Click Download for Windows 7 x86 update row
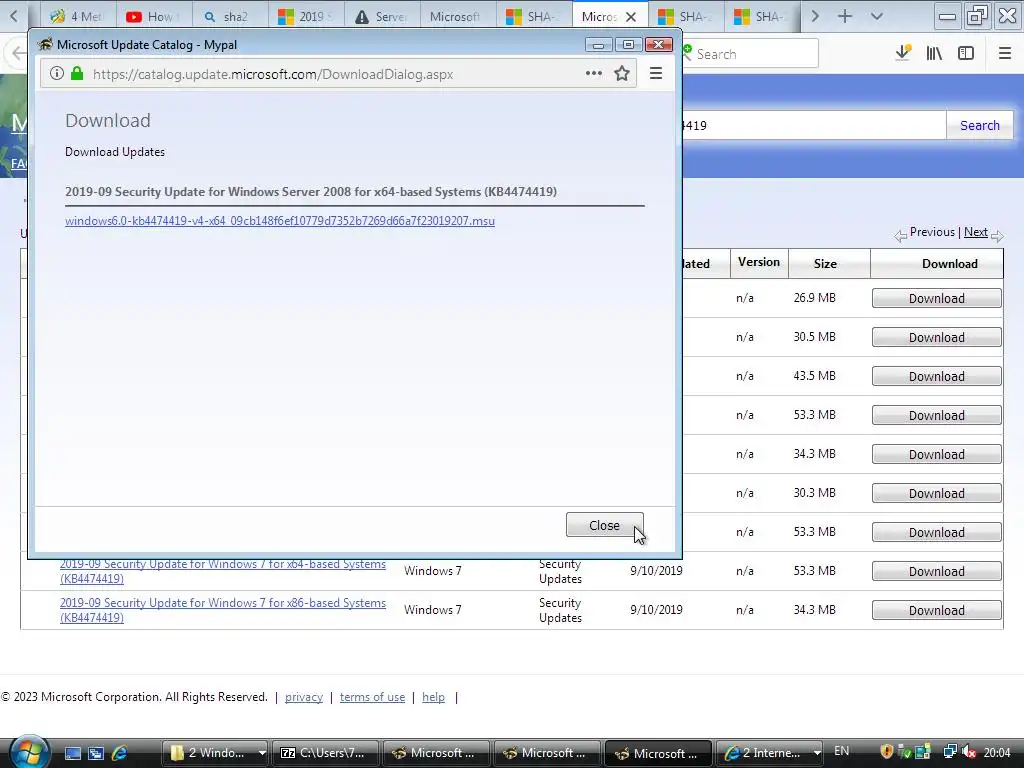 coord(936,610)
